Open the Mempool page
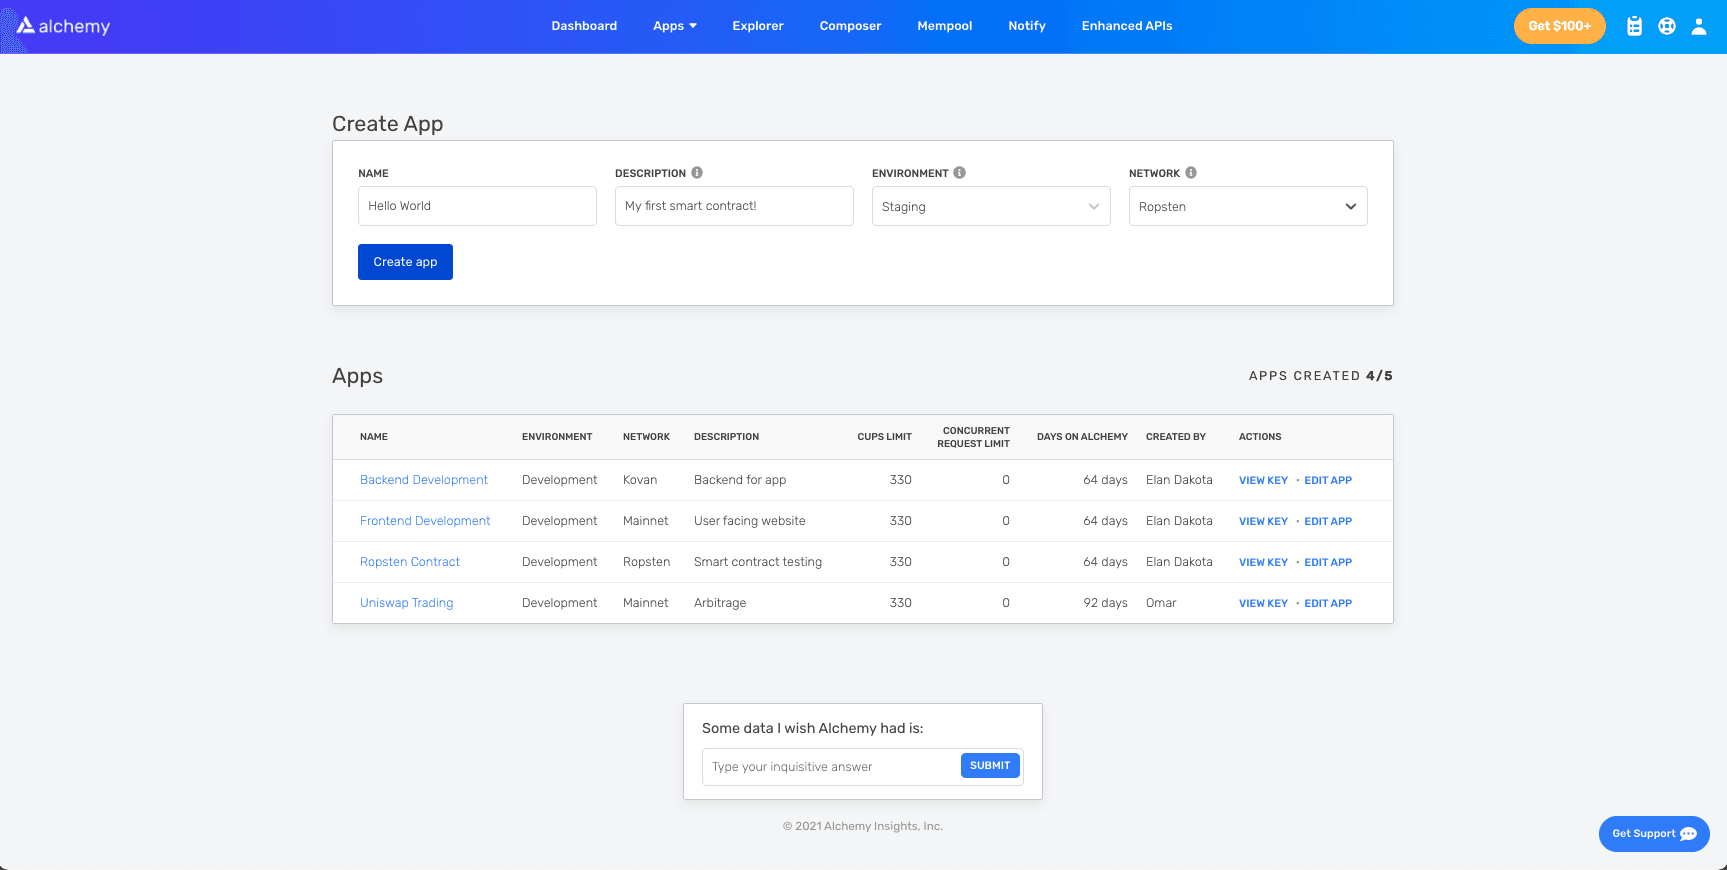1727x870 pixels. [x=944, y=26]
